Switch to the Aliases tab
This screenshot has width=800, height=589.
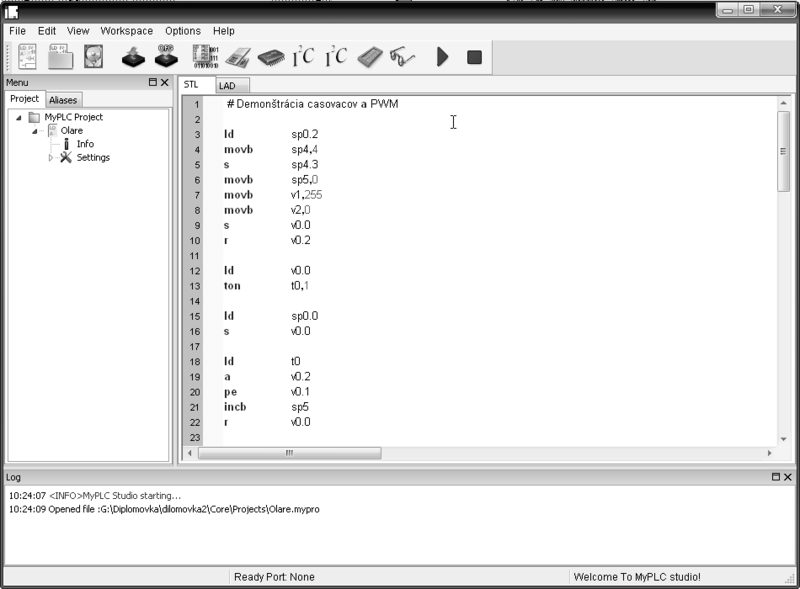point(63,100)
